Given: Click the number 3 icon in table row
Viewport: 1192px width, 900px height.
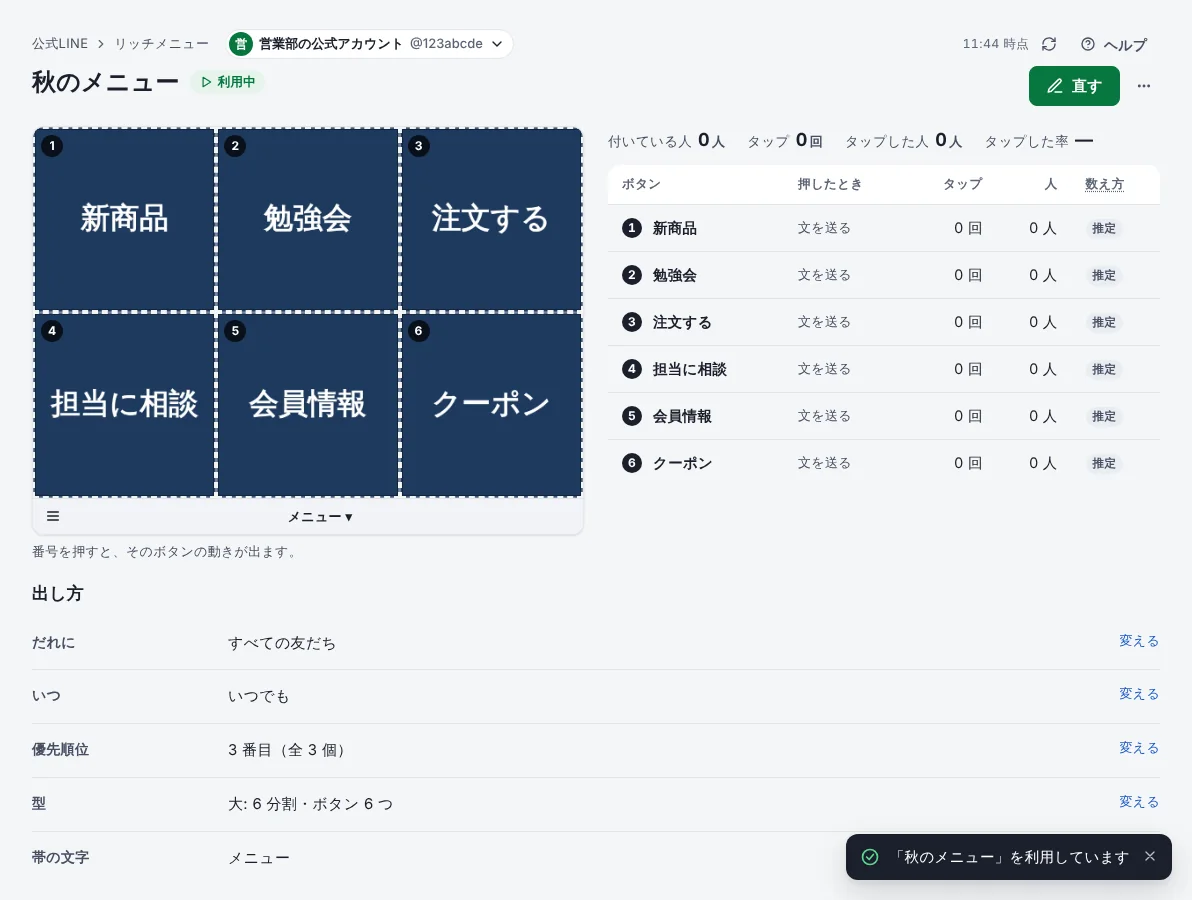Looking at the screenshot, I should [x=632, y=322].
